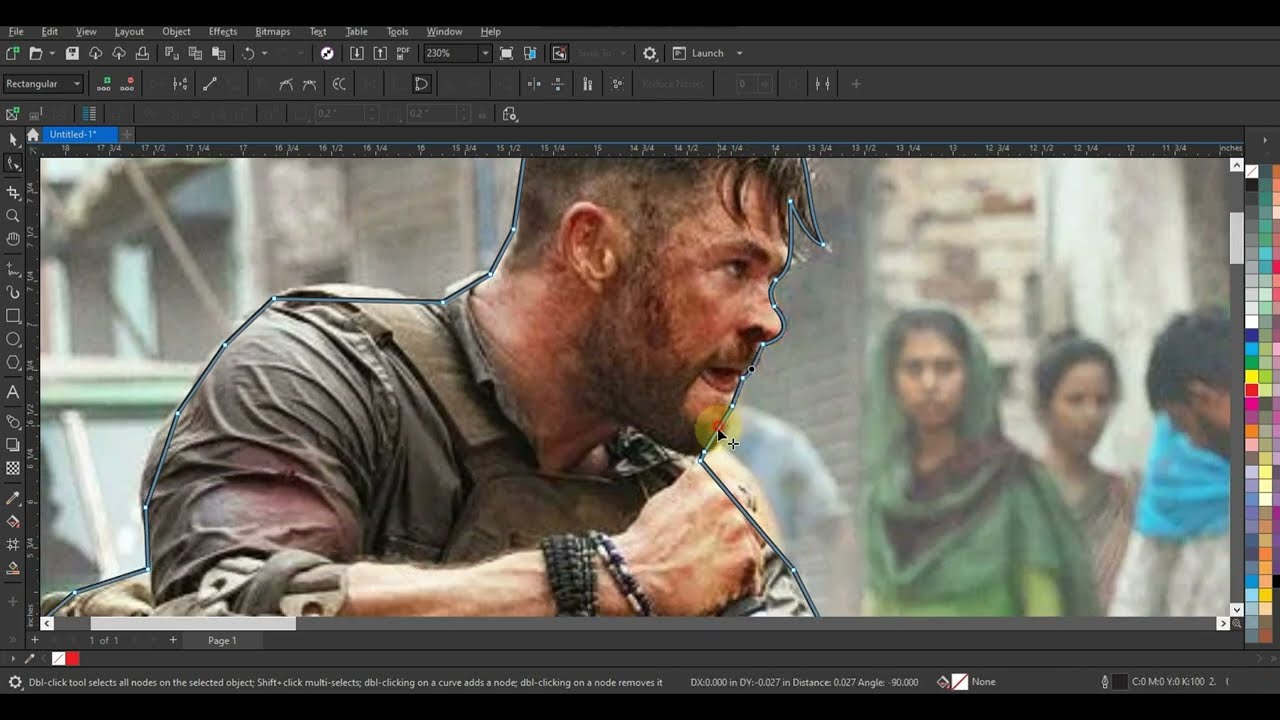The height and width of the screenshot is (720, 1280).
Task: Click the Options gear button
Action: 650,53
